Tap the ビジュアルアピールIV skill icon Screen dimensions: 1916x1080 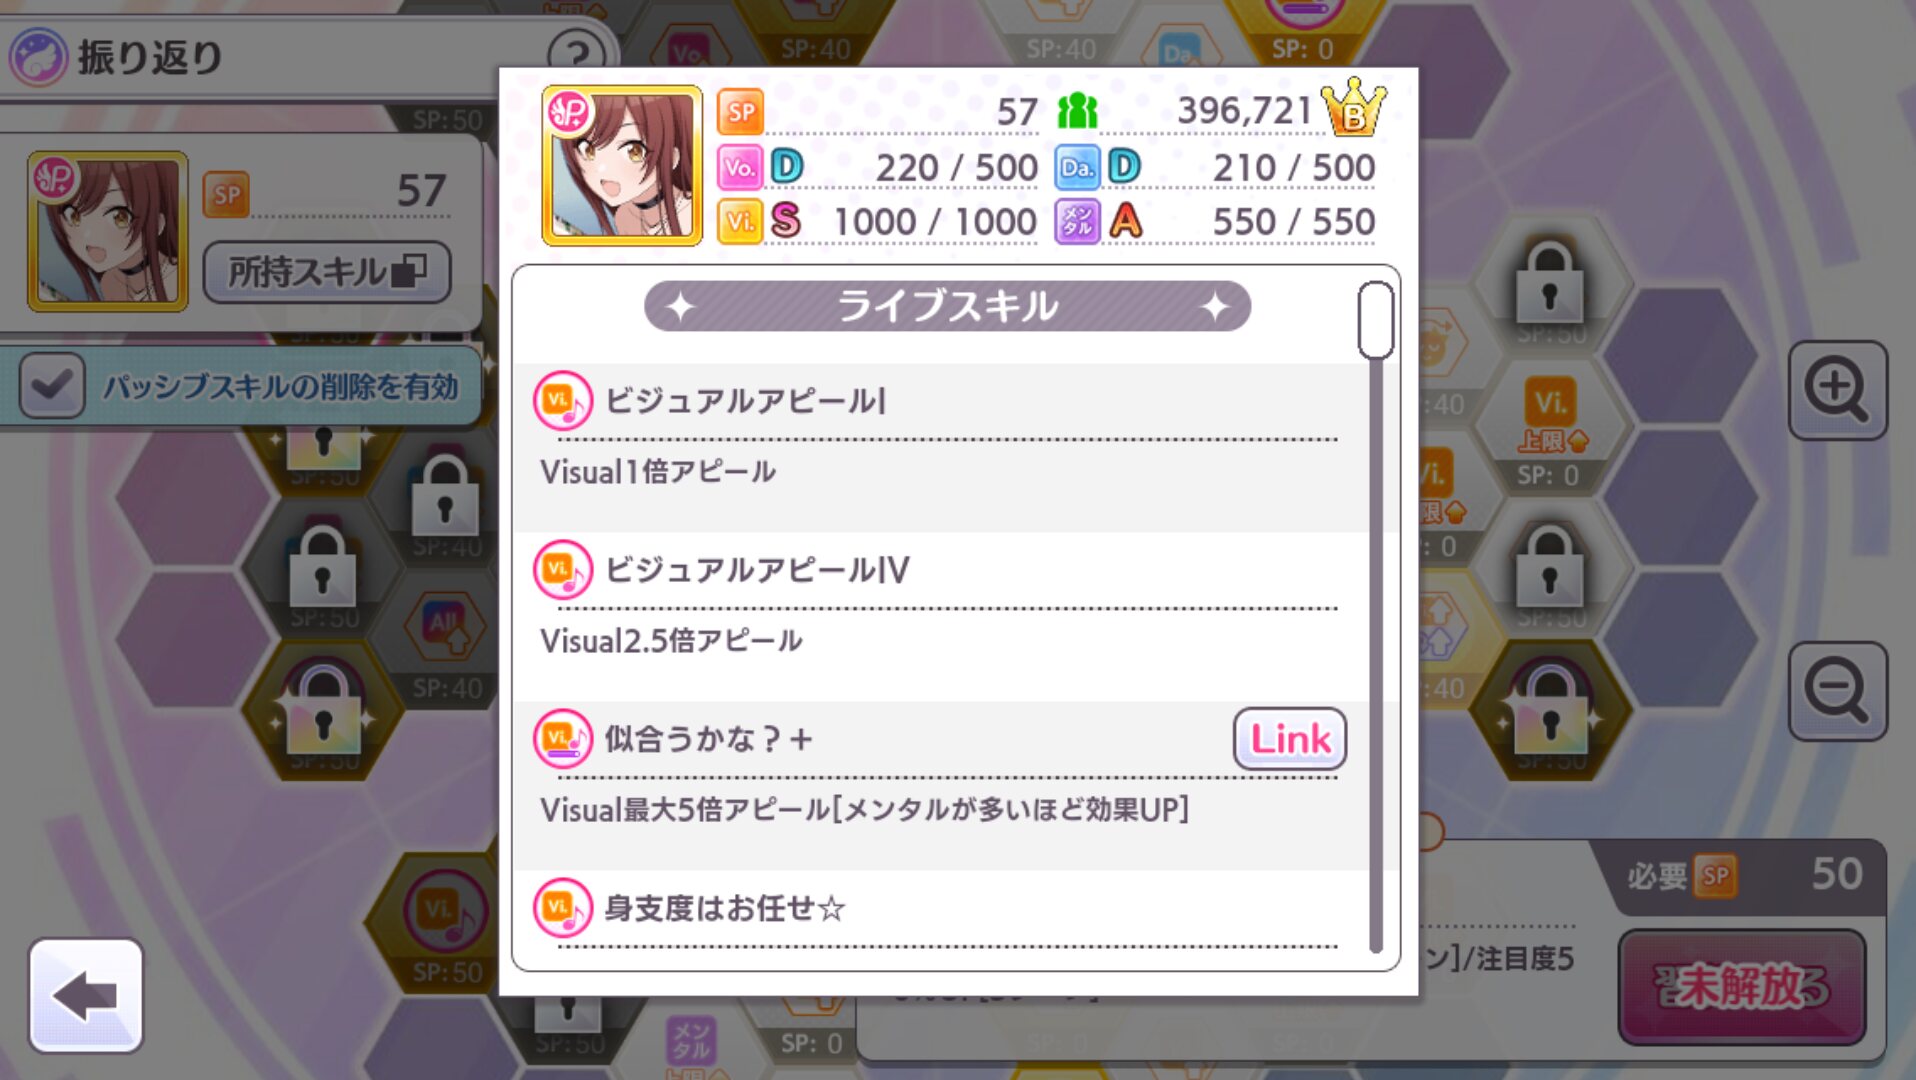[562, 570]
